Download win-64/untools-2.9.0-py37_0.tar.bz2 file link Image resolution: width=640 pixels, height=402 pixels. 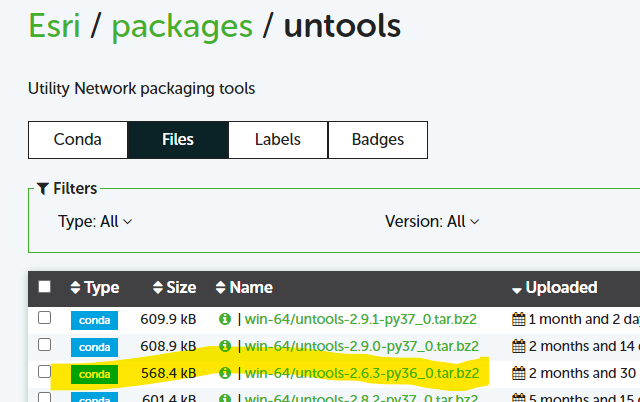(x=360, y=346)
